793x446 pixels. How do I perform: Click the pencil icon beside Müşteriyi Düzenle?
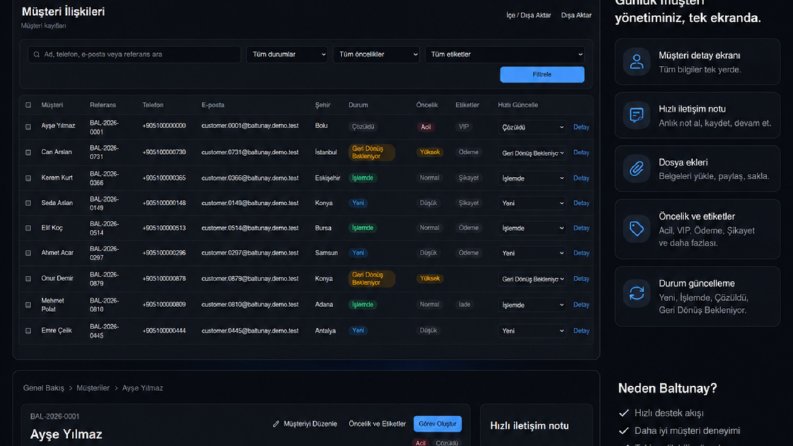[276, 424]
